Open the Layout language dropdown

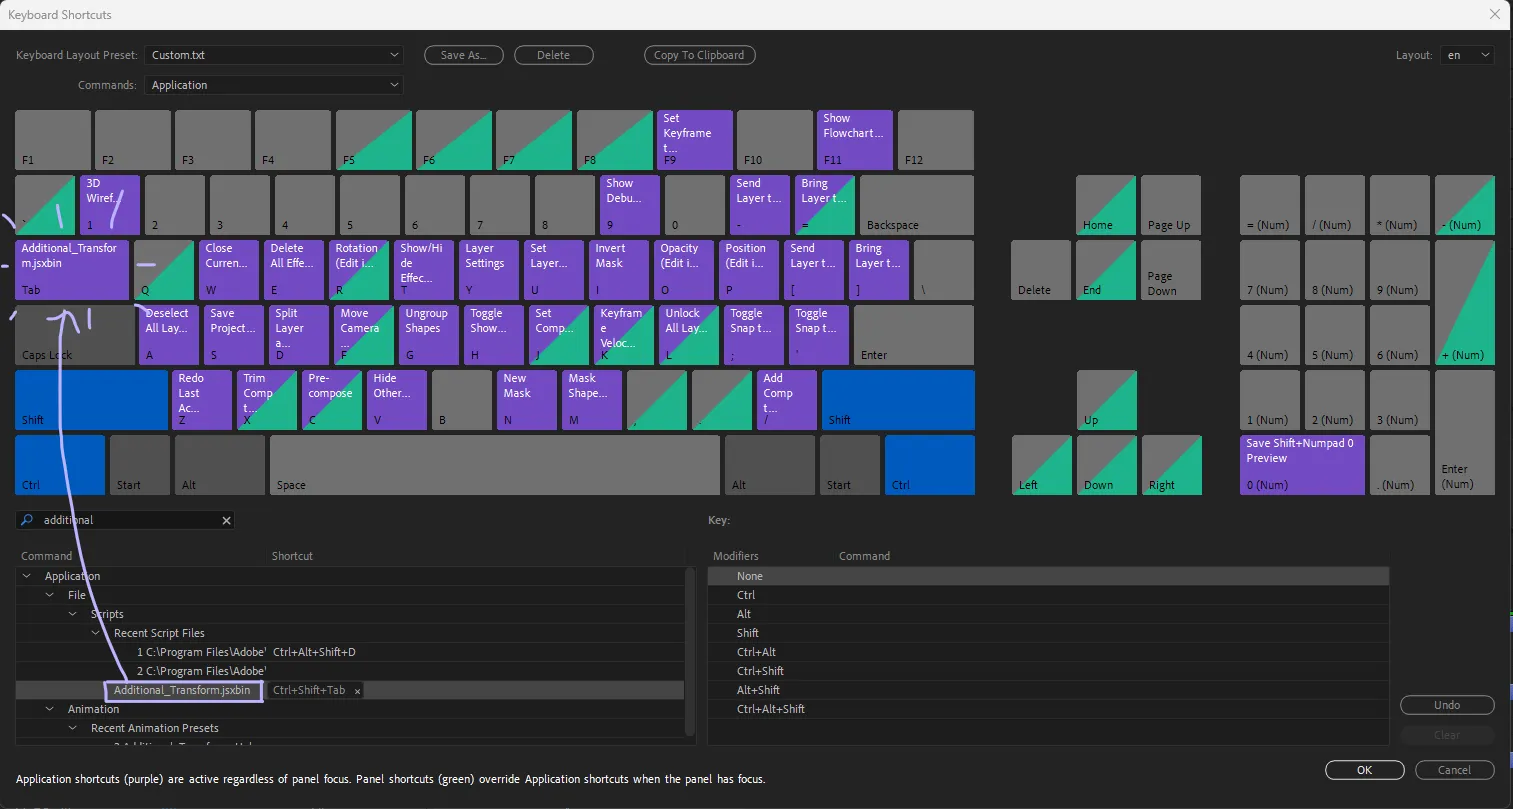coord(1467,55)
